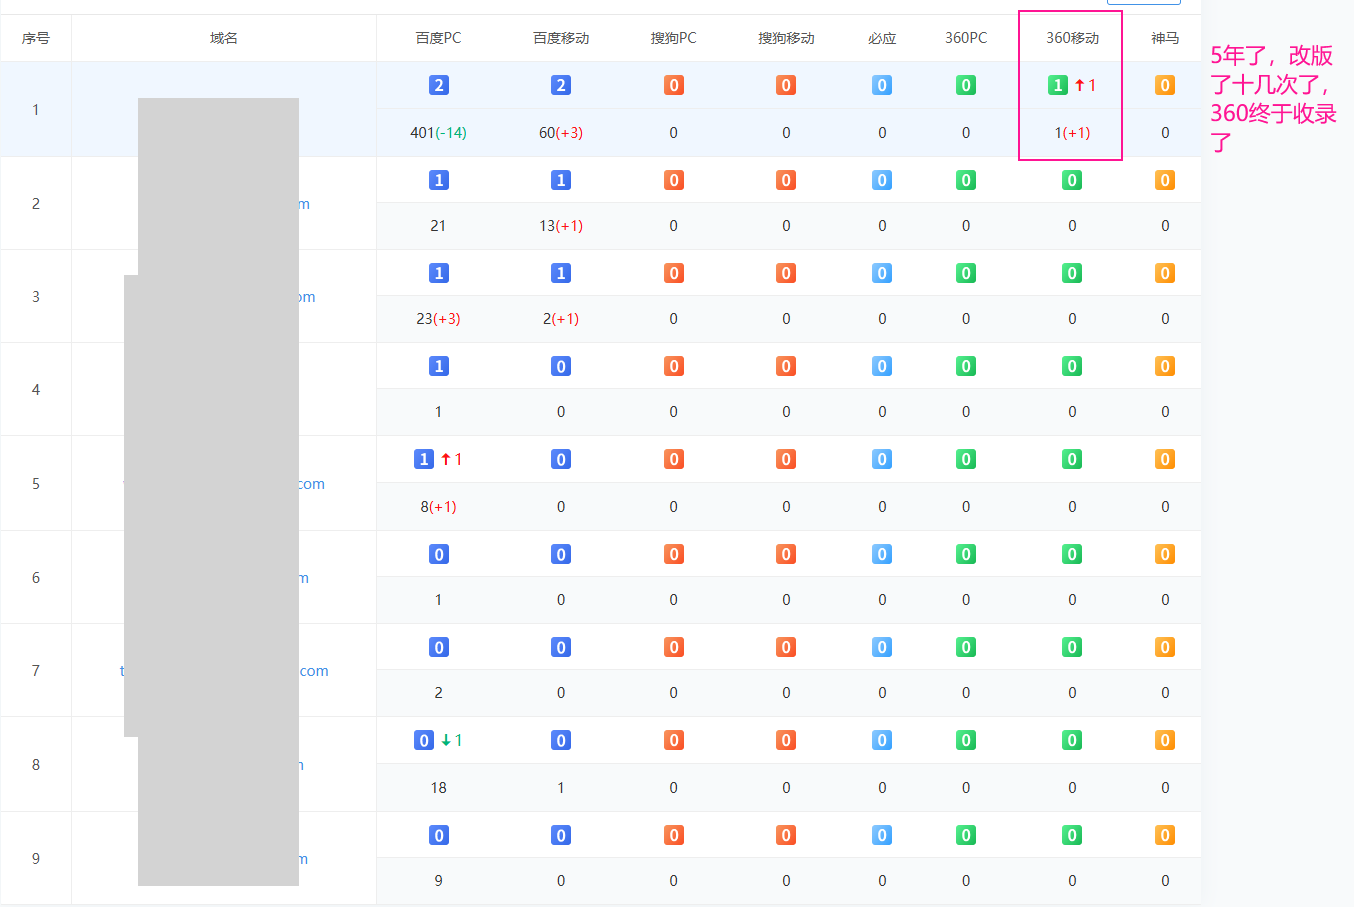Select the value 13(+1) in row 2
Viewport: 1354px width, 907px height.
point(561,226)
